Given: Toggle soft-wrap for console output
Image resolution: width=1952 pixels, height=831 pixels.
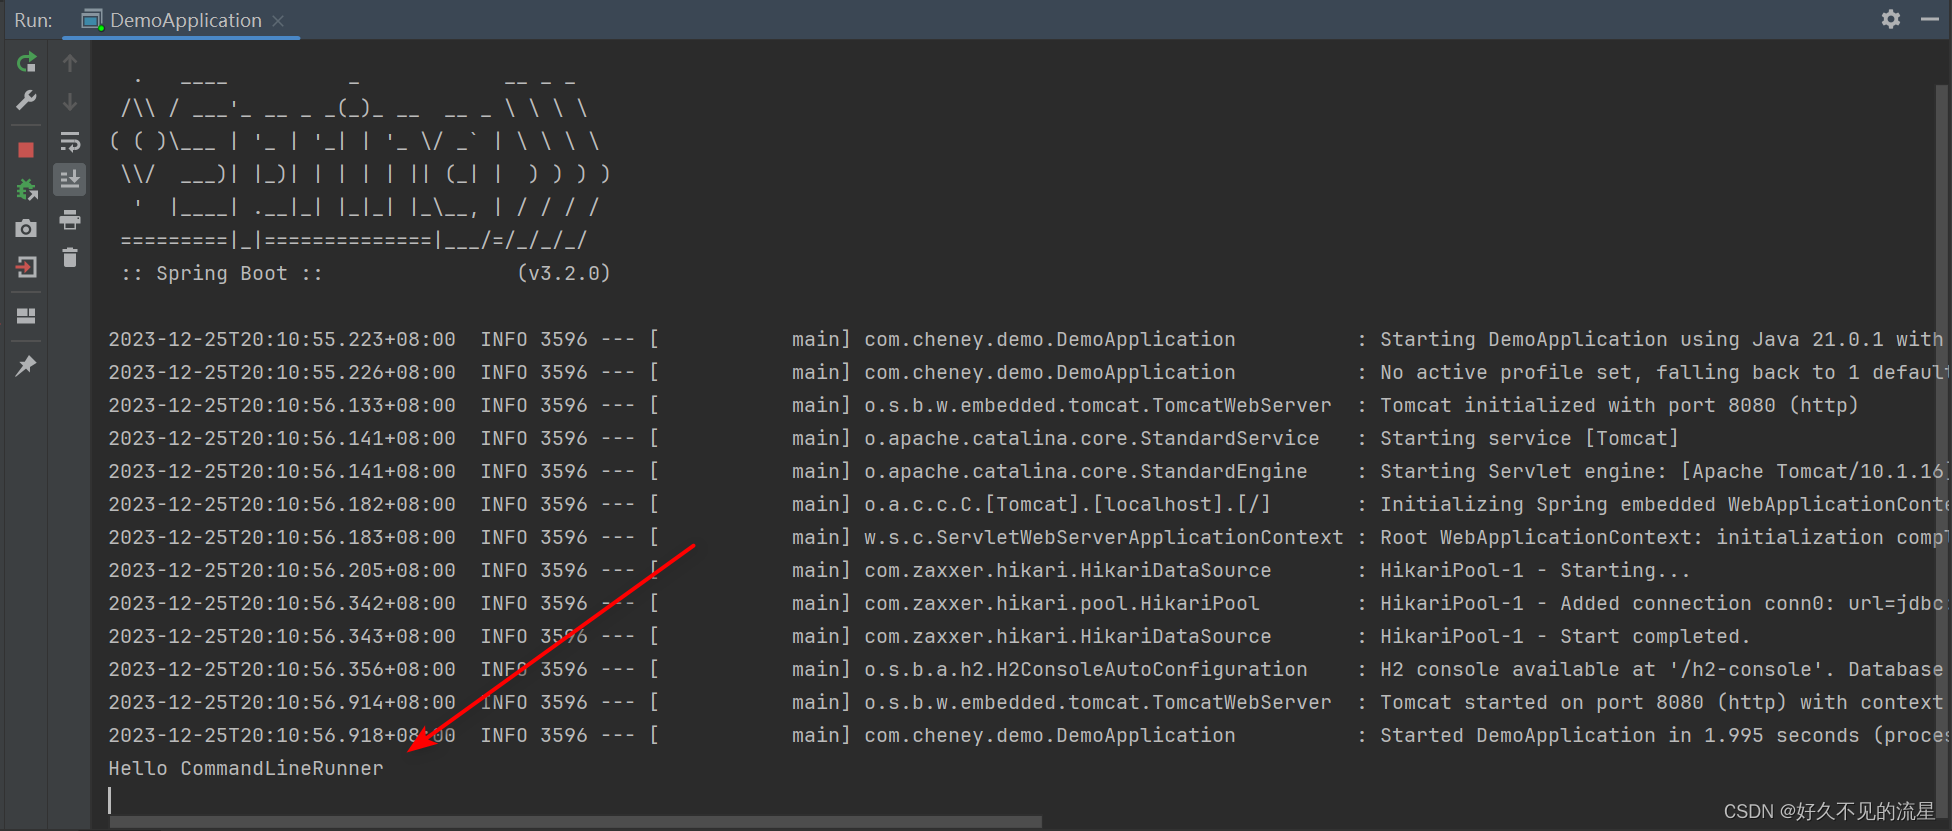Looking at the screenshot, I should click(70, 141).
